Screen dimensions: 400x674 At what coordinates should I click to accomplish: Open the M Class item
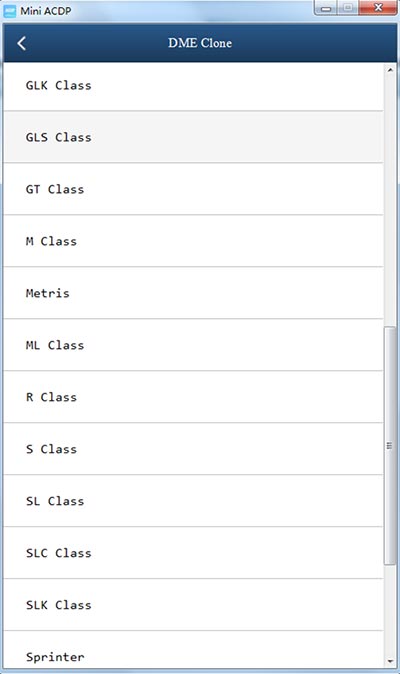(x=193, y=241)
